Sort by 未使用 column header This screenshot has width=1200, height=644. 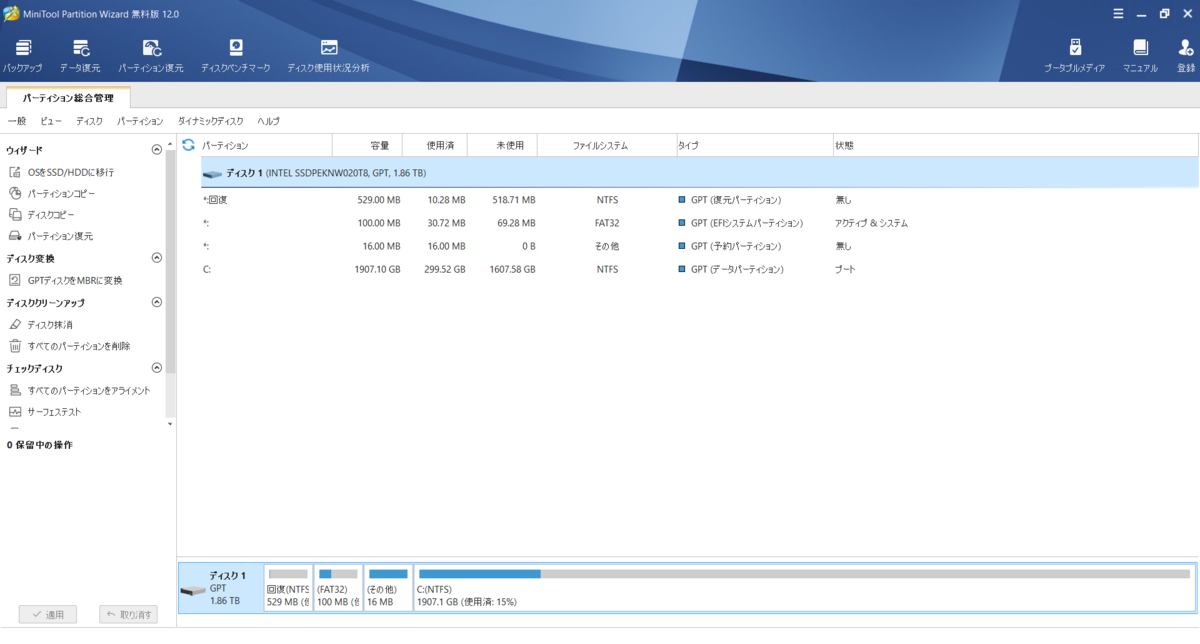(502, 145)
